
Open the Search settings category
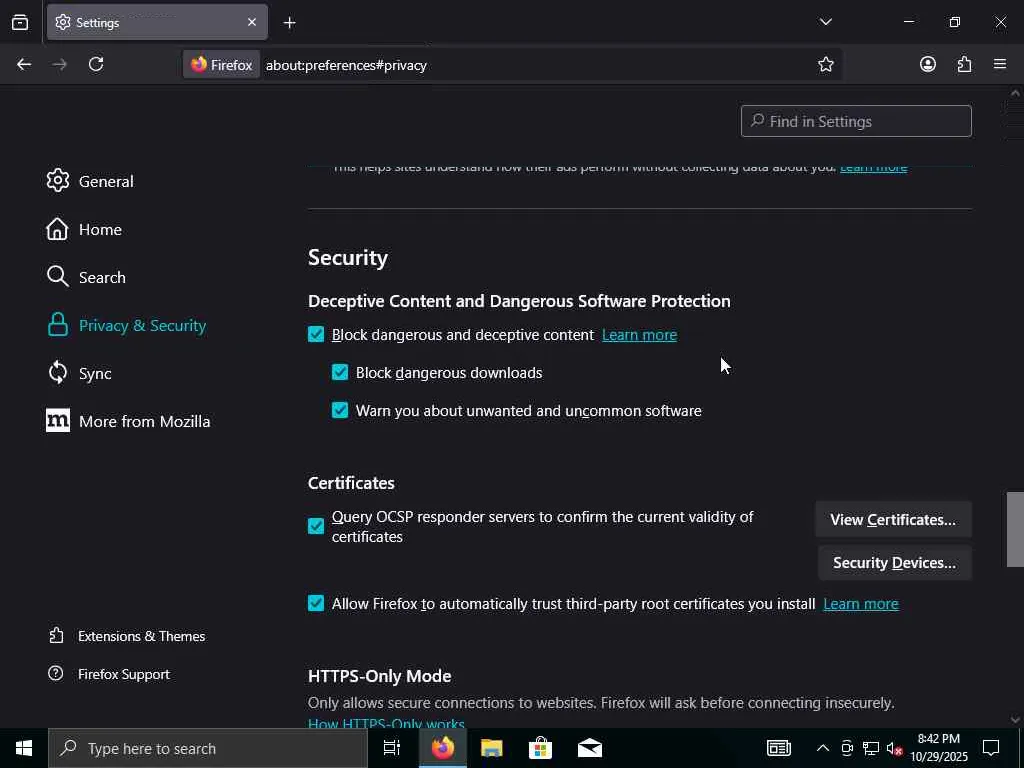point(101,277)
